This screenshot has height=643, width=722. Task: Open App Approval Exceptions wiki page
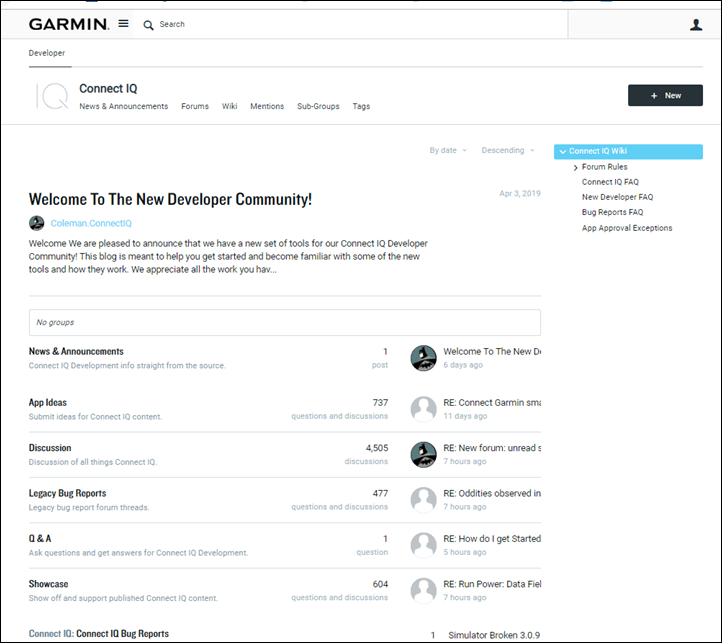coord(627,228)
